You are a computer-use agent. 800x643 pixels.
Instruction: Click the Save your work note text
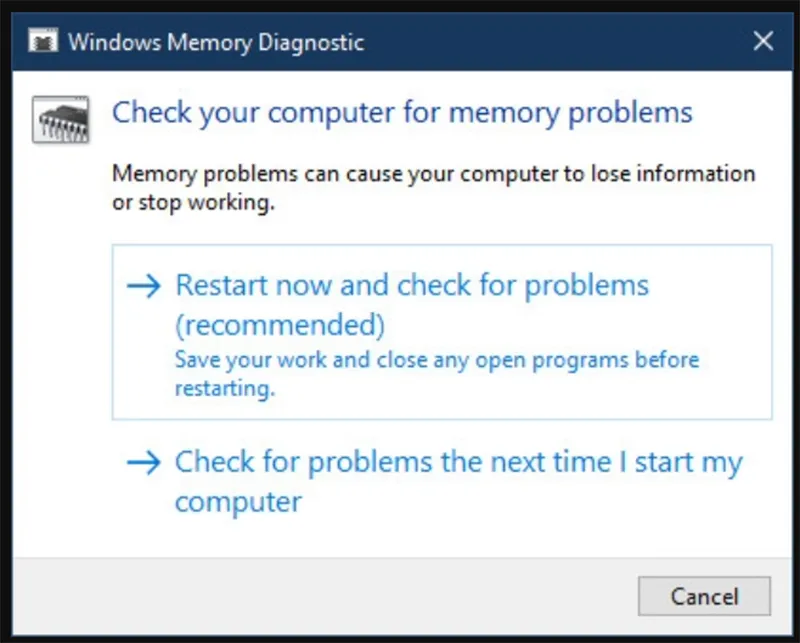point(436,359)
